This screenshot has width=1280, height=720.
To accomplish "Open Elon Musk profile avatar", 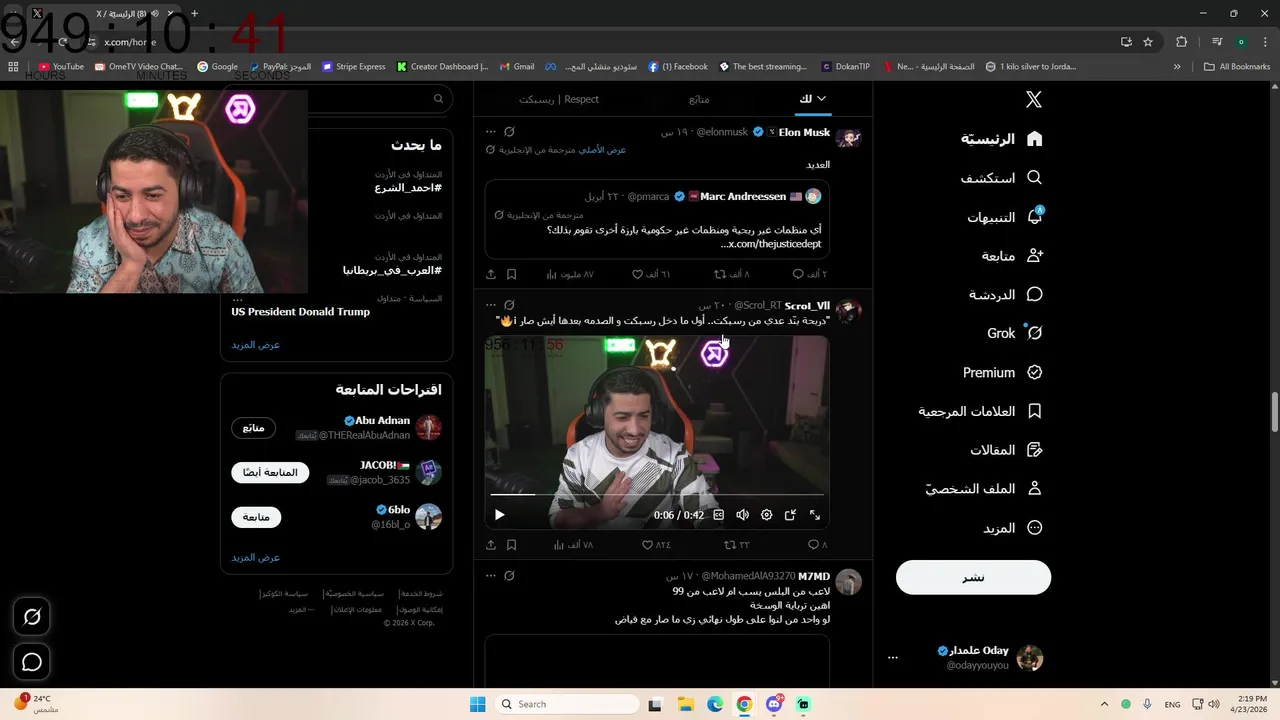I will tap(849, 138).
